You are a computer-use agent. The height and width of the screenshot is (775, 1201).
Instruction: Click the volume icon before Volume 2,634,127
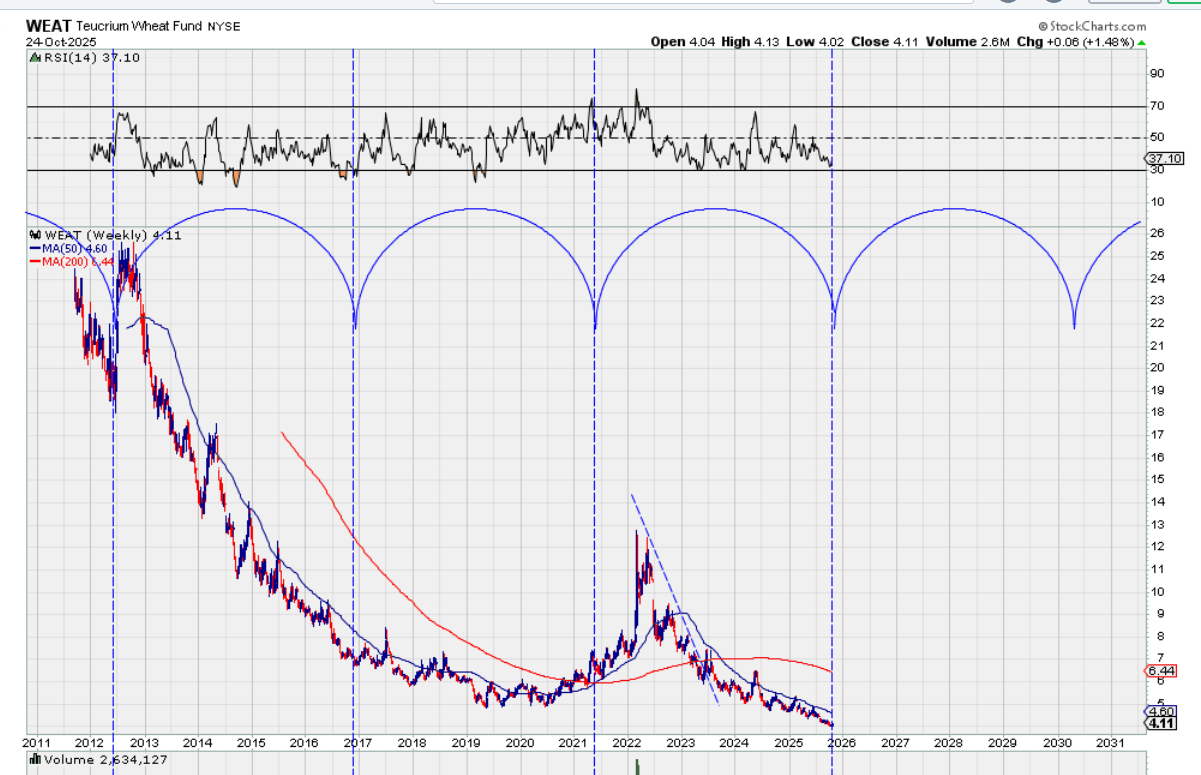click(35, 758)
